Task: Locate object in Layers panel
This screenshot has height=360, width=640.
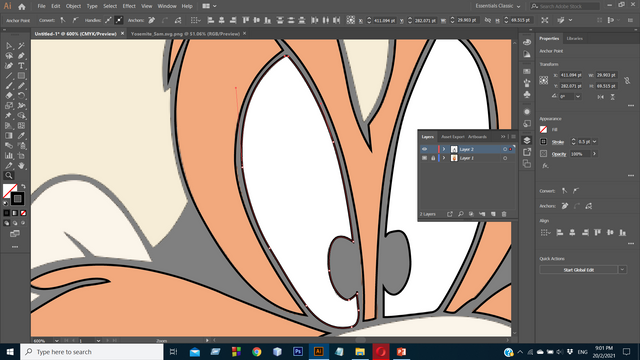Action: click(460, 214)
